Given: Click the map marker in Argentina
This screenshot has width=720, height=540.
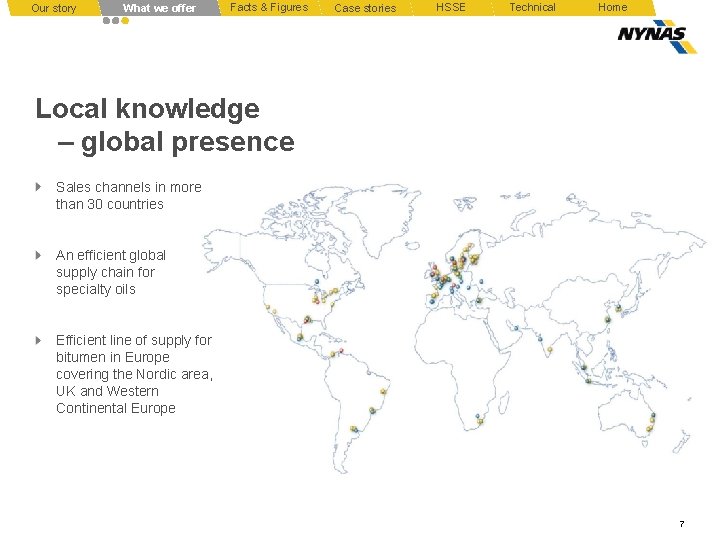Looking at the screenshot, I should 354,429.
